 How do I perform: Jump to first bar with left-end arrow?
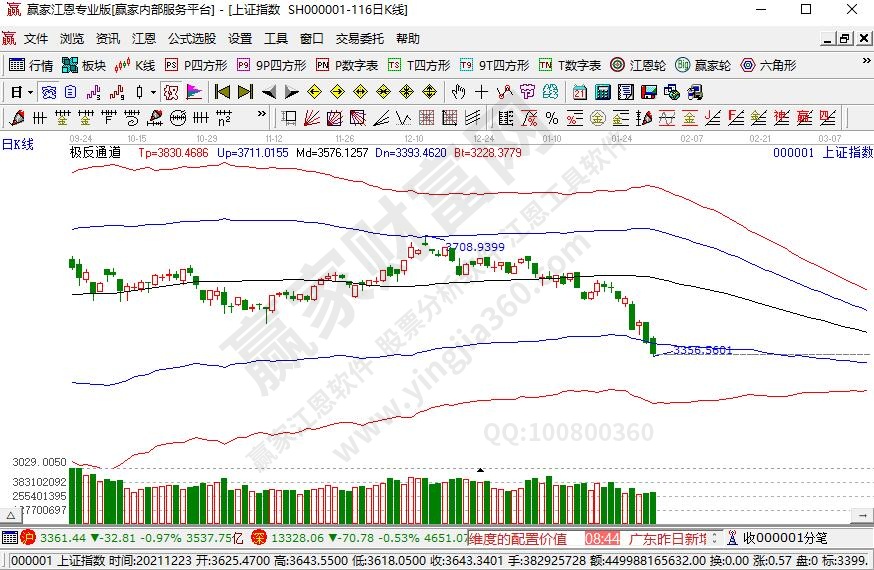[x=221, y=92]
